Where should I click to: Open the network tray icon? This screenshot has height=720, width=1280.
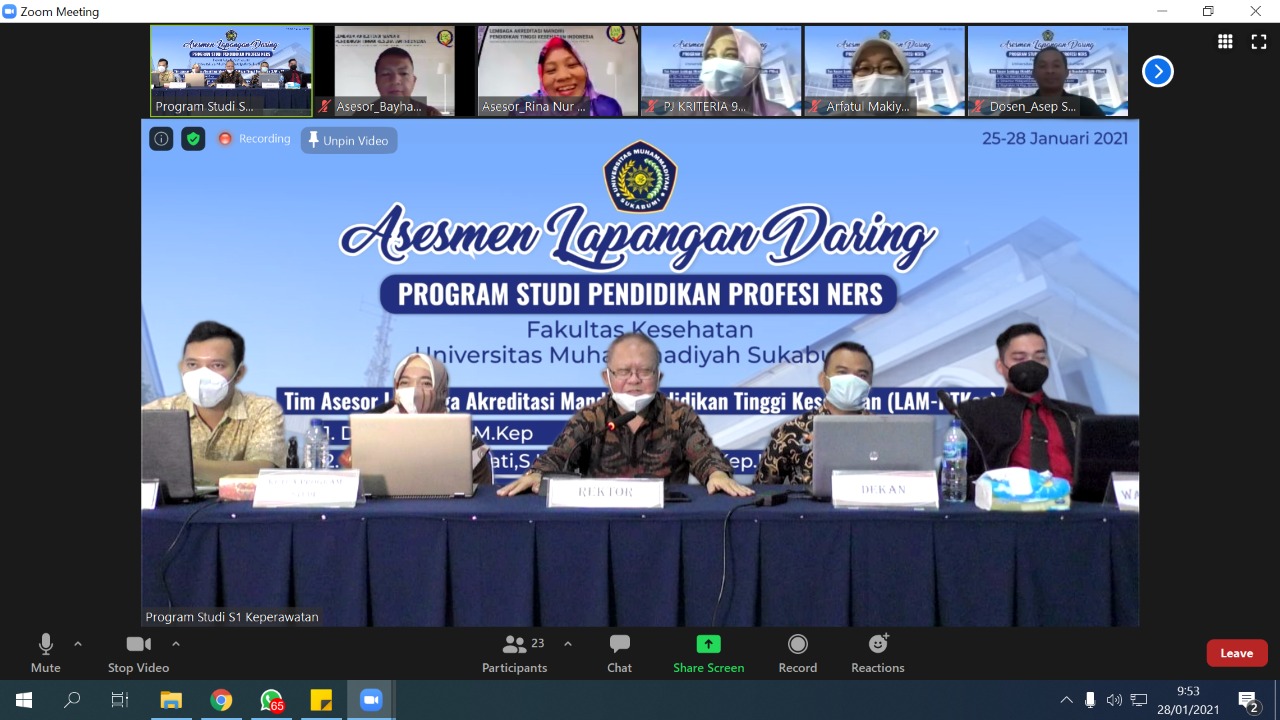click(x=1138, y=700)
